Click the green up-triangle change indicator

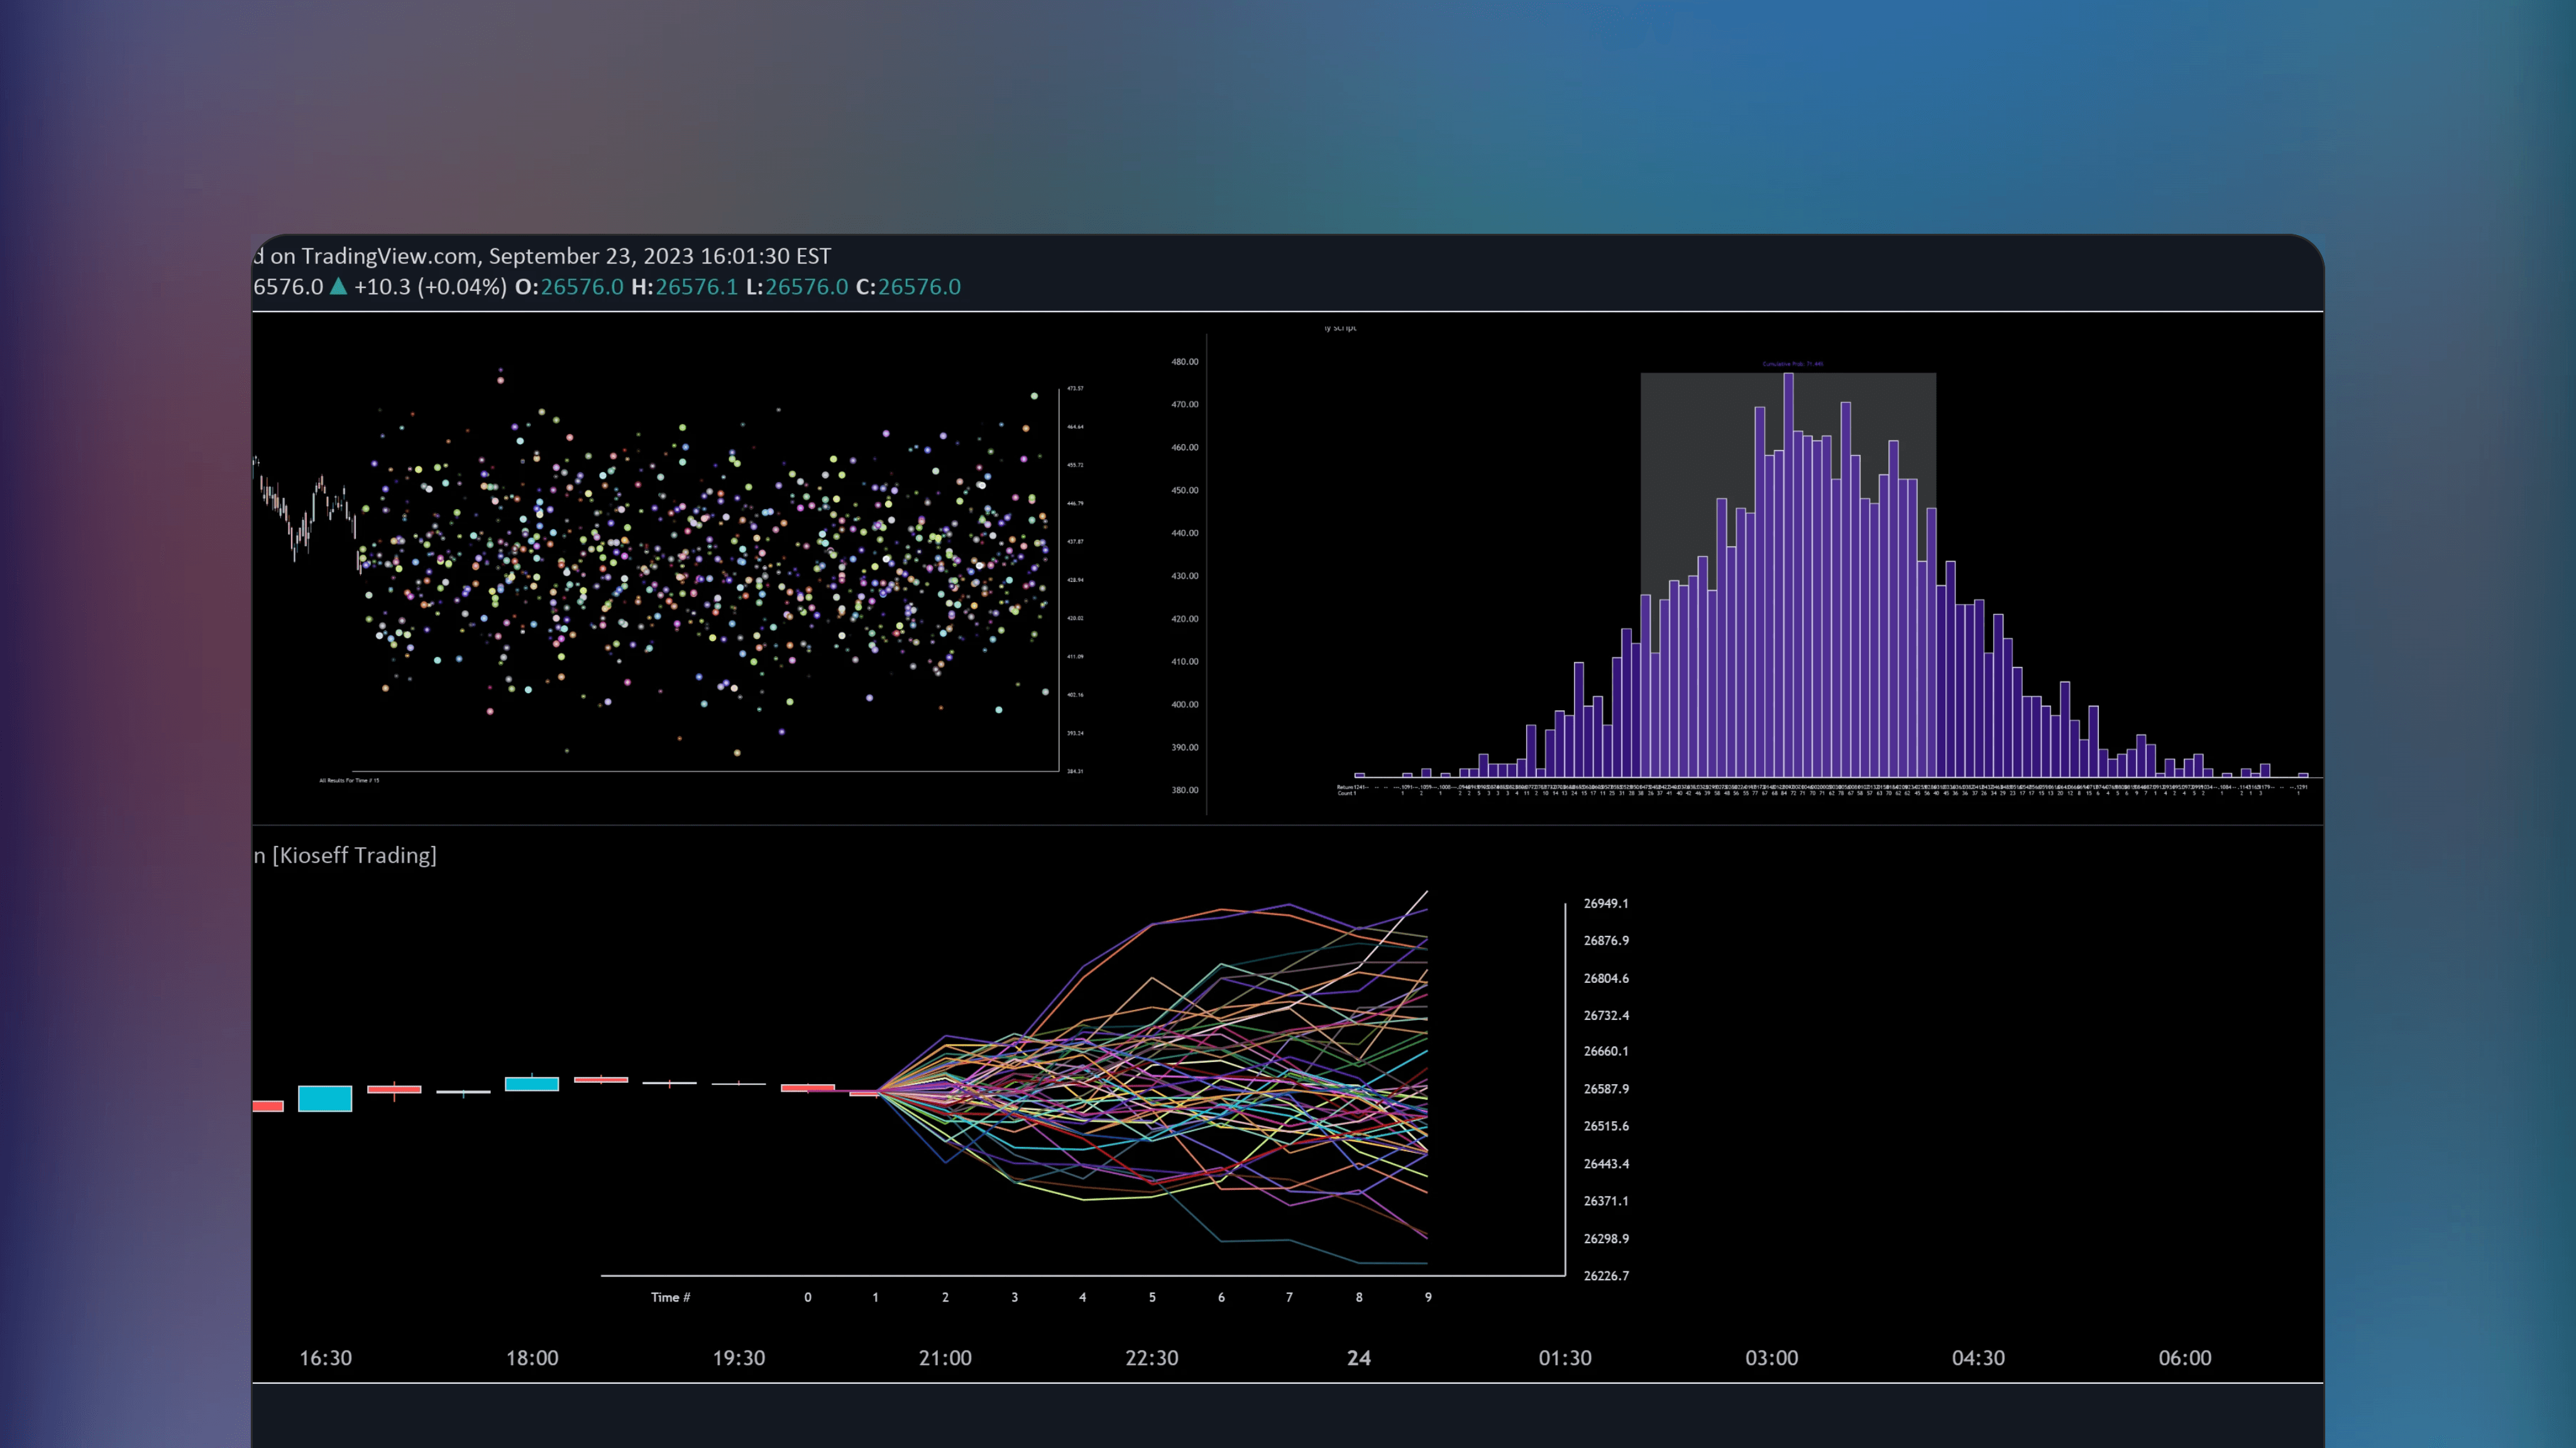tap(338, 287)
